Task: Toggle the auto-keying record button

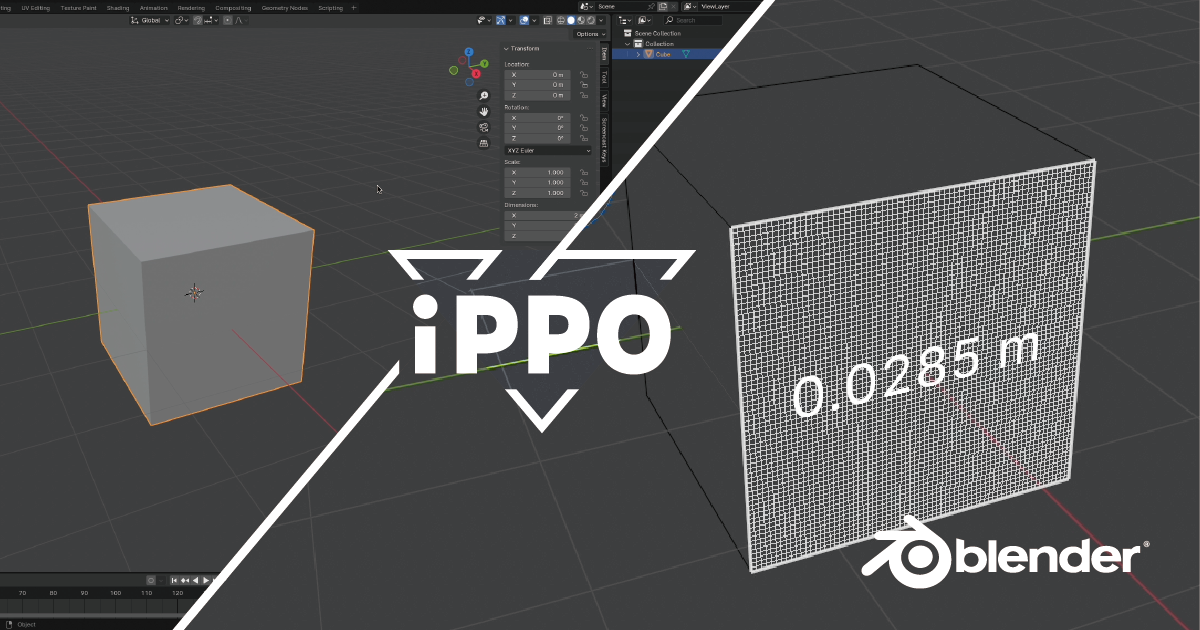Action: click(151, 580)
